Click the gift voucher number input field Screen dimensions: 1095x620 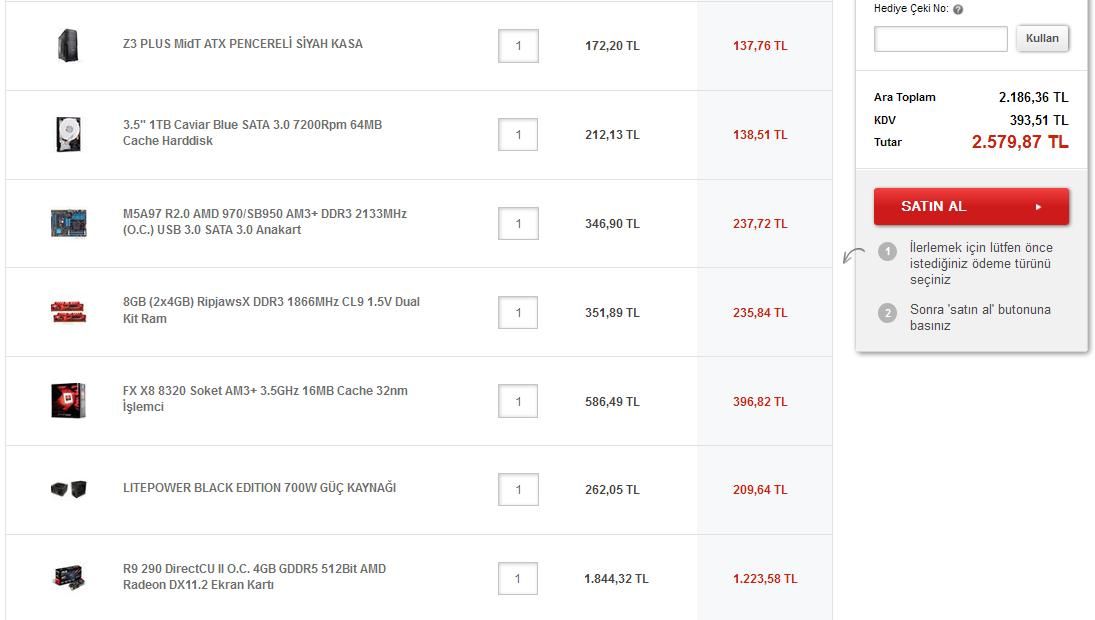(x=940, y=39)
